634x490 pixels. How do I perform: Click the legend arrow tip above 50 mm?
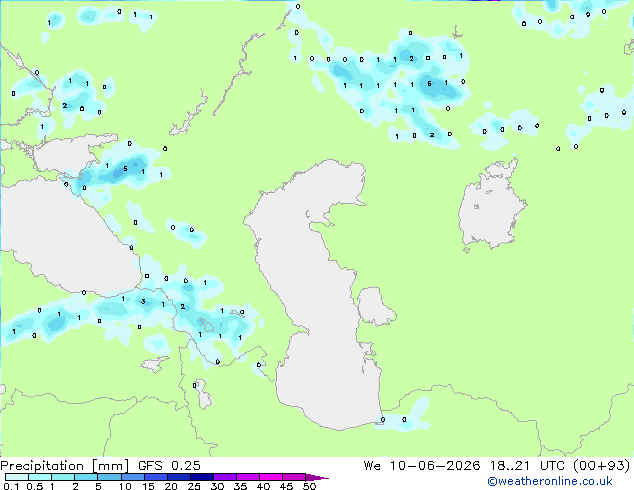(x=317, y=477)
